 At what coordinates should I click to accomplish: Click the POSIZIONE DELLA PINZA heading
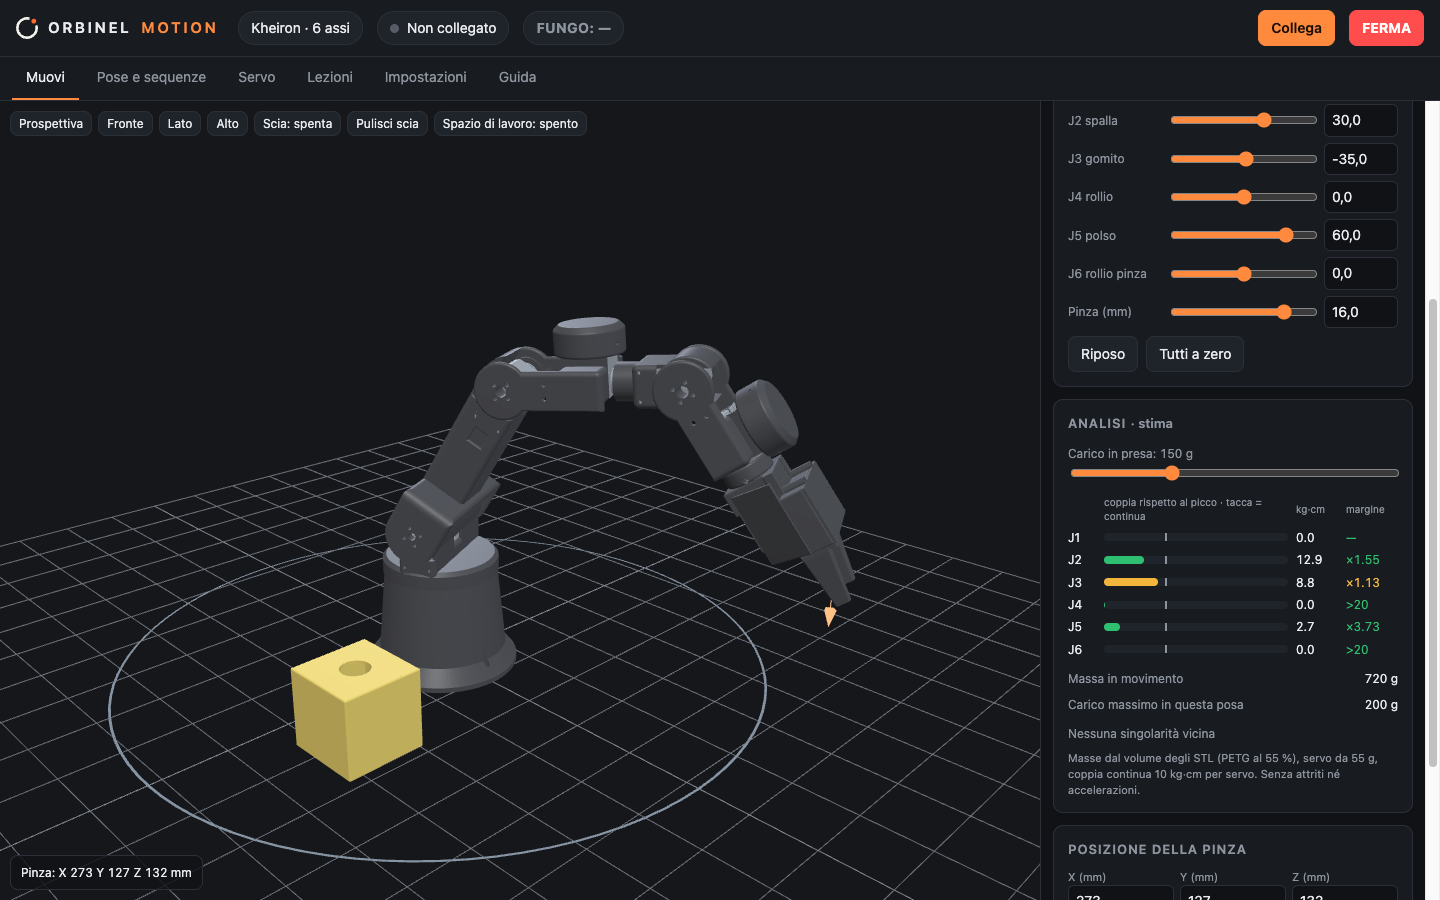coord(1157,850)
